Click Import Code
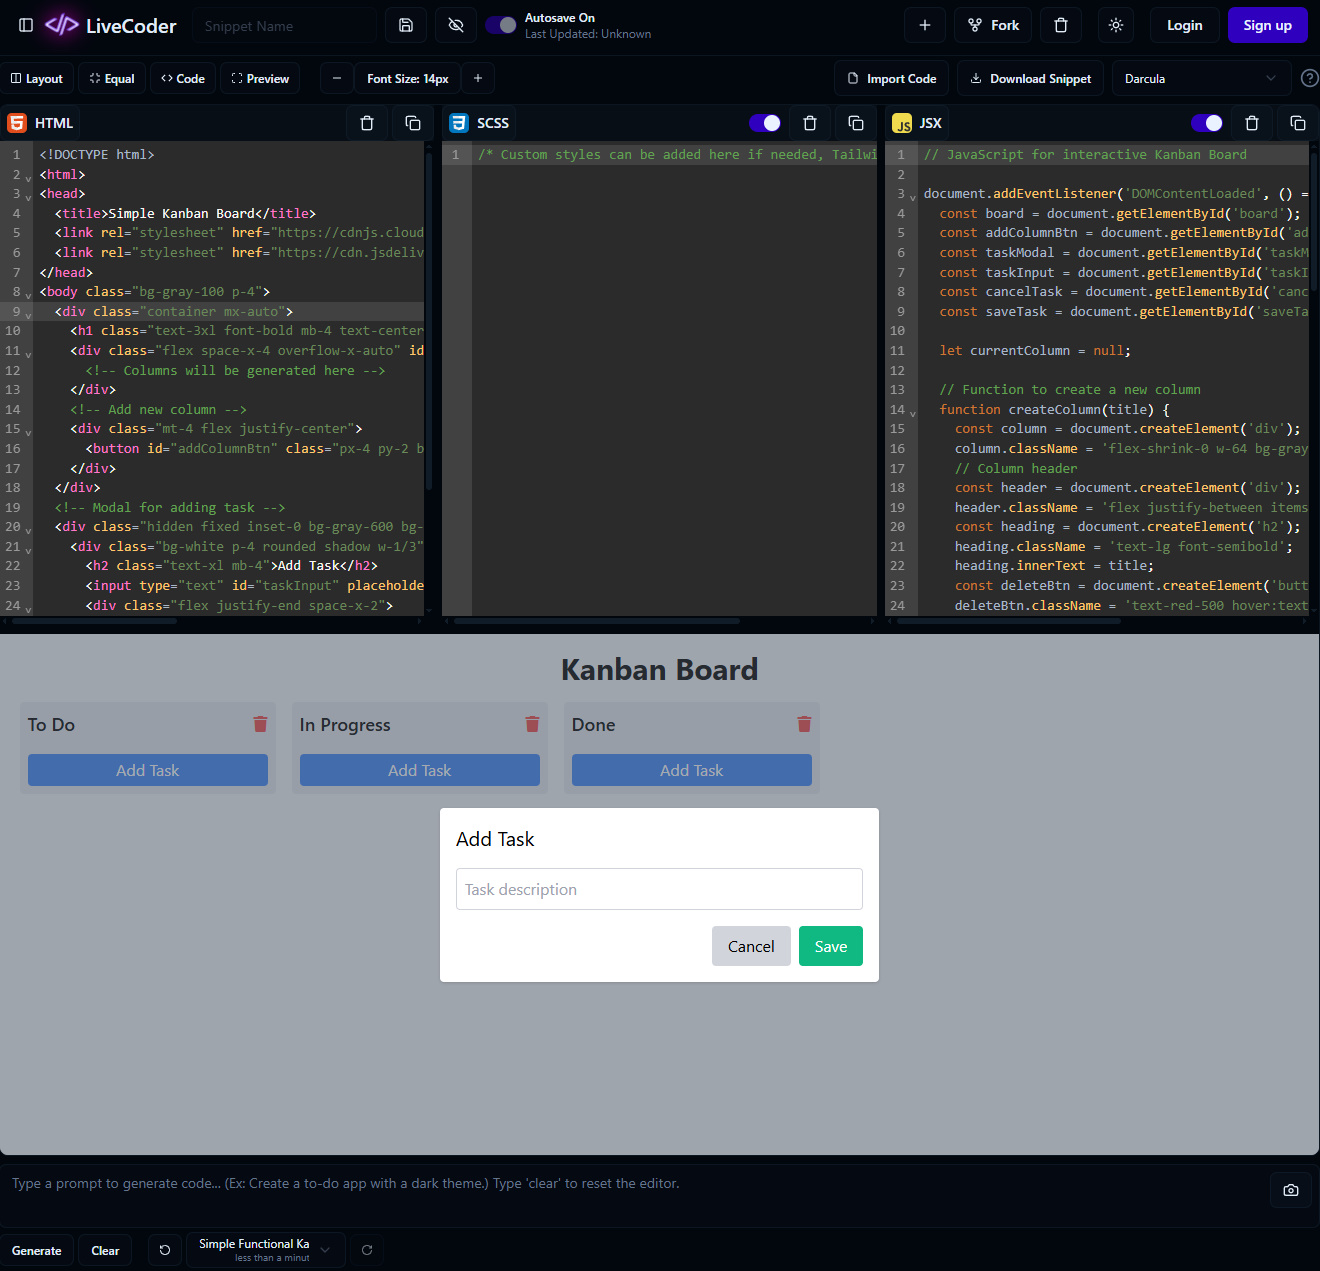 (x=892, y=78)
